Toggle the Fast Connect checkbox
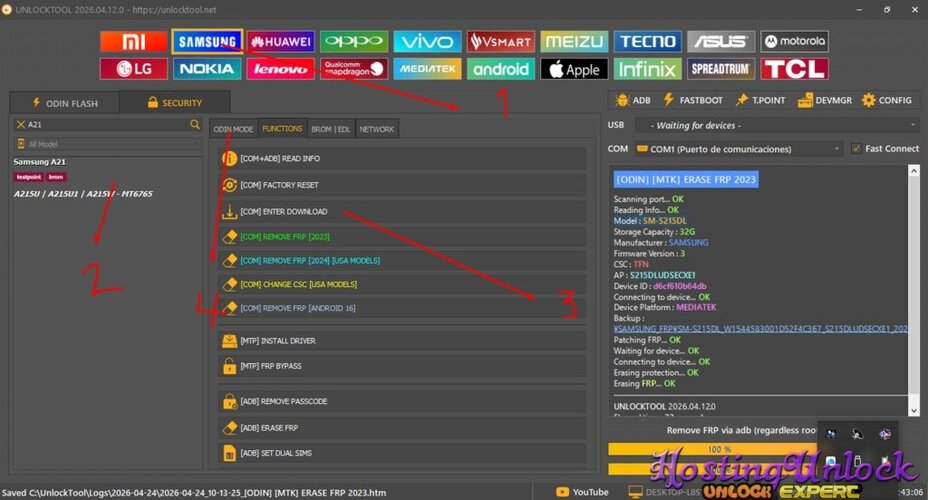The width and height of the screenshot is (928, 500). 856,149
